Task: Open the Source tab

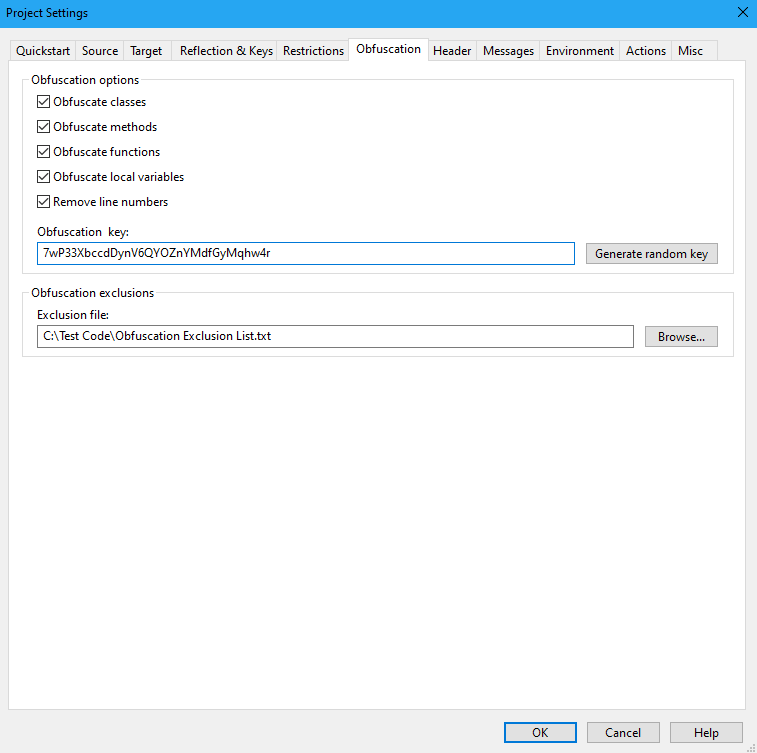Action: pyautogui.click(x=100, y=51)
